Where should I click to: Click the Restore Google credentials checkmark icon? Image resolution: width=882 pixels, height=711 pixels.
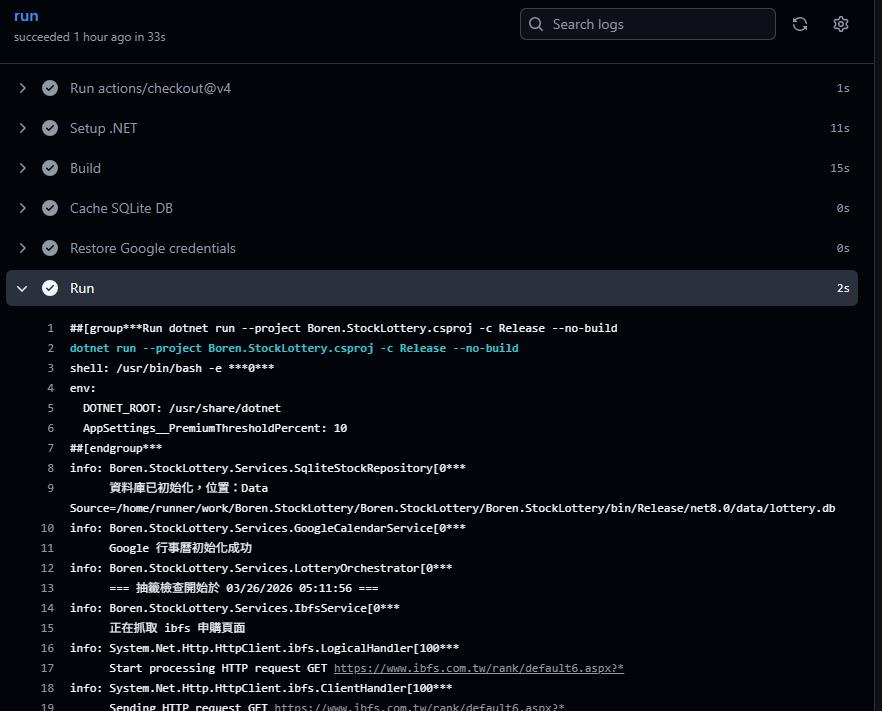[50, 248]
